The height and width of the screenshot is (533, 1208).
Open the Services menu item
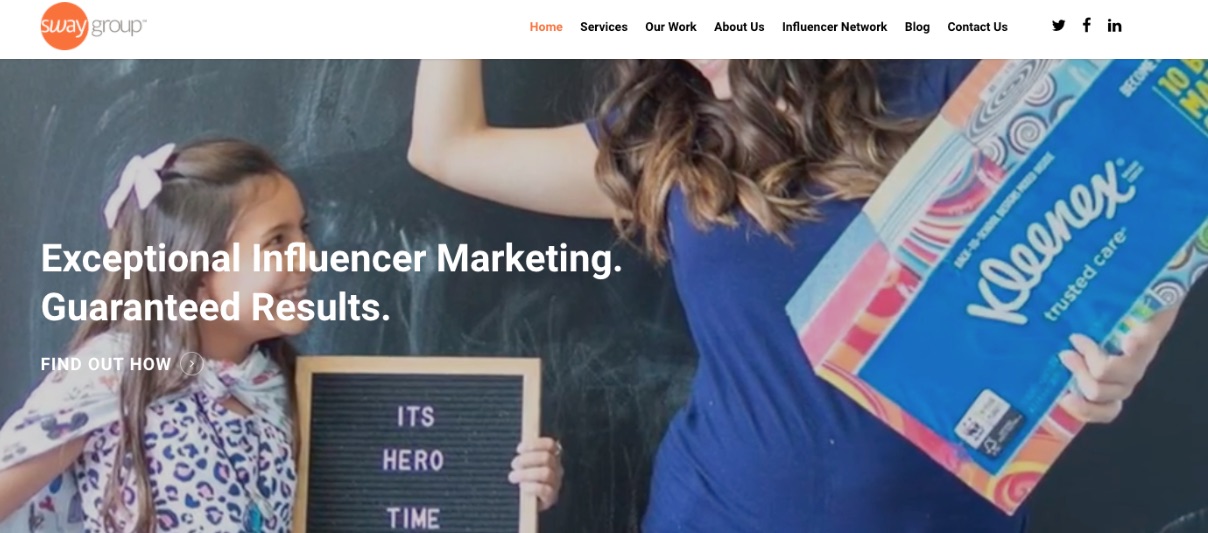[604, 27]
